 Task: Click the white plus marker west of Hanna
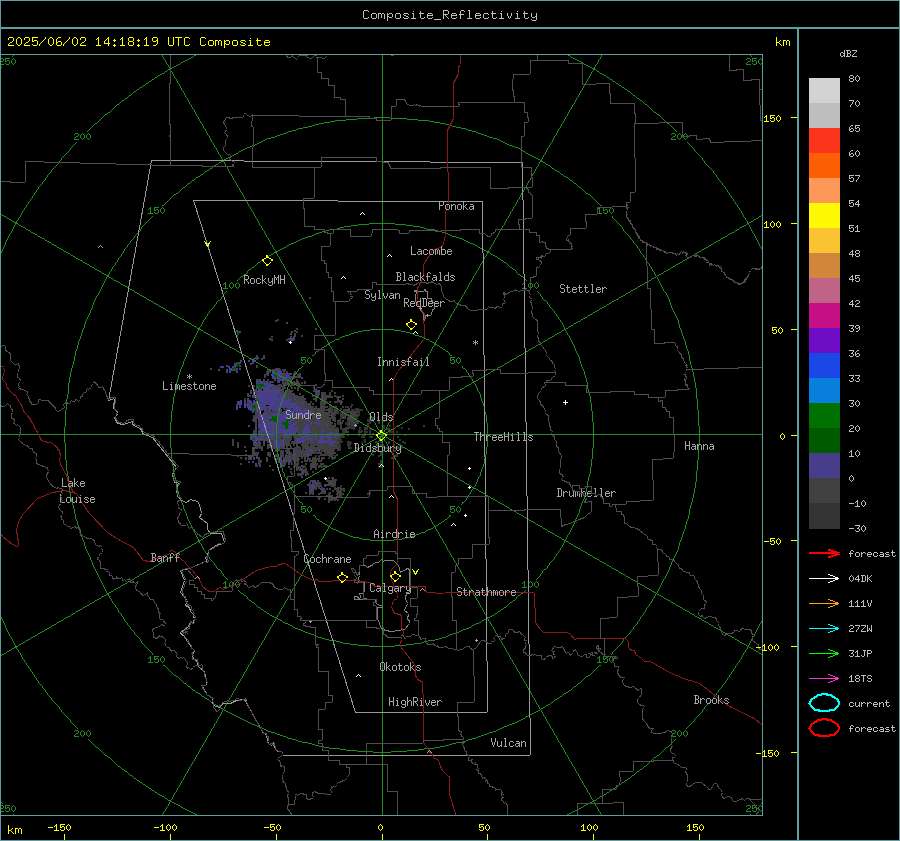tap(565, 402)
